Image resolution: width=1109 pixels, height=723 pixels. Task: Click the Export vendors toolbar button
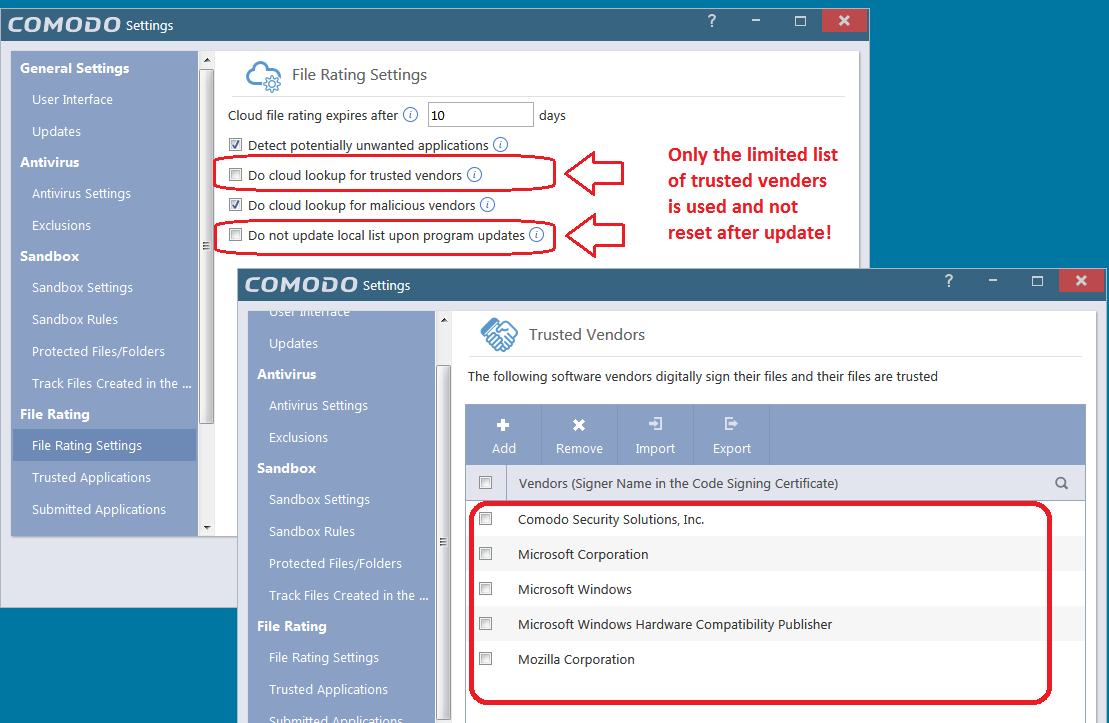(731, 435)
